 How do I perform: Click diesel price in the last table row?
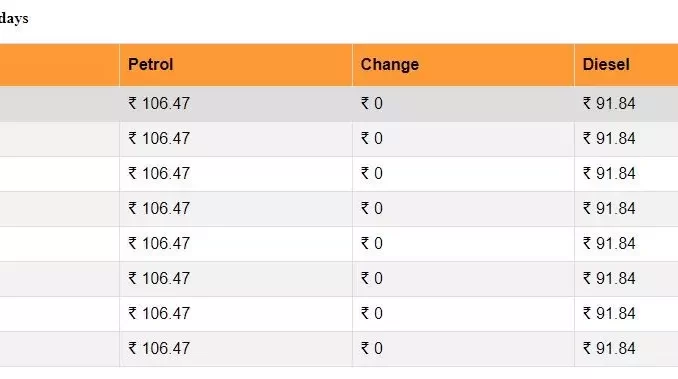point(609,349)
